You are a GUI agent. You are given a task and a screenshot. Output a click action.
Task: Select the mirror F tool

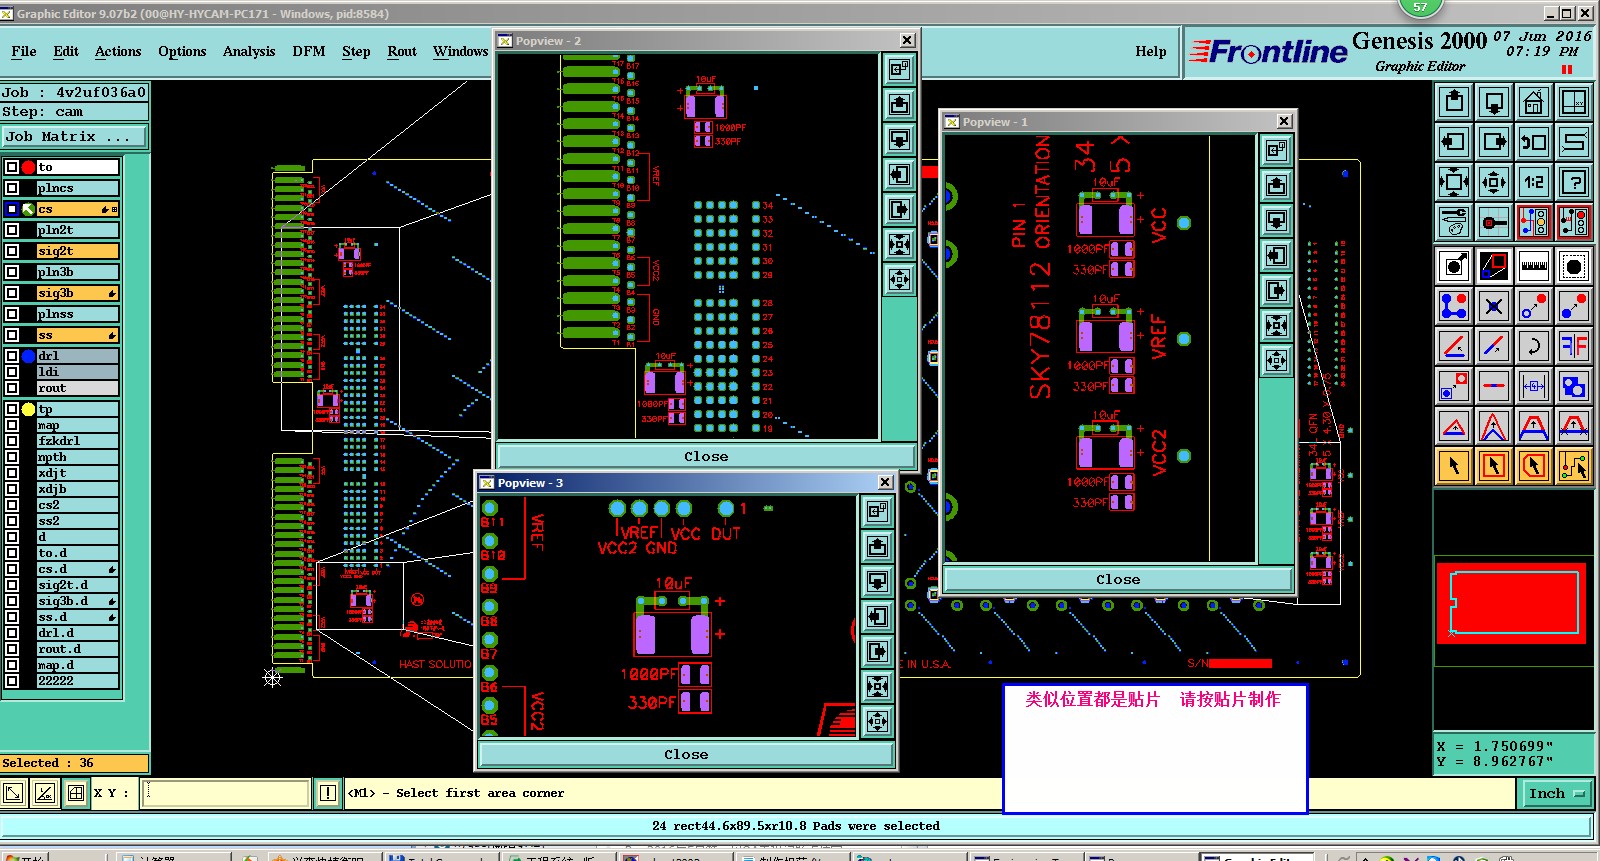pos(1574,346)
